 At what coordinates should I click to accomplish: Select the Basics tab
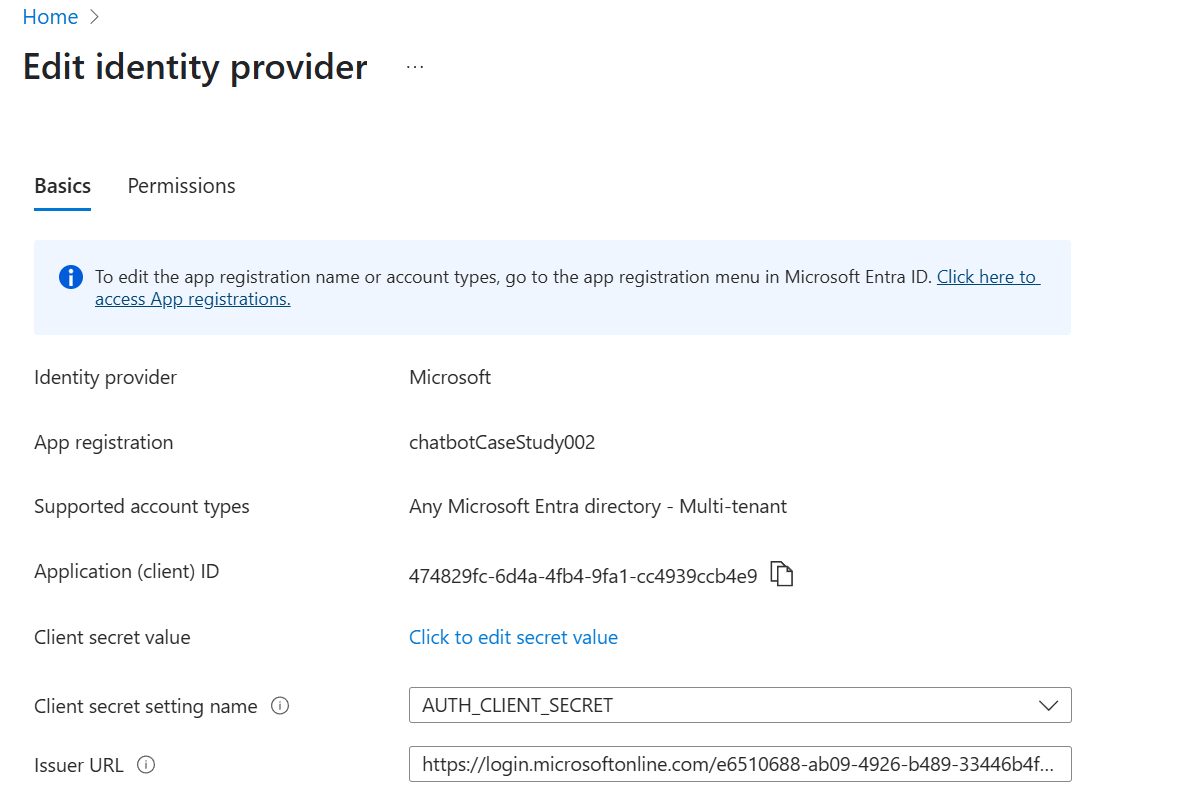[x=62, y=186]
